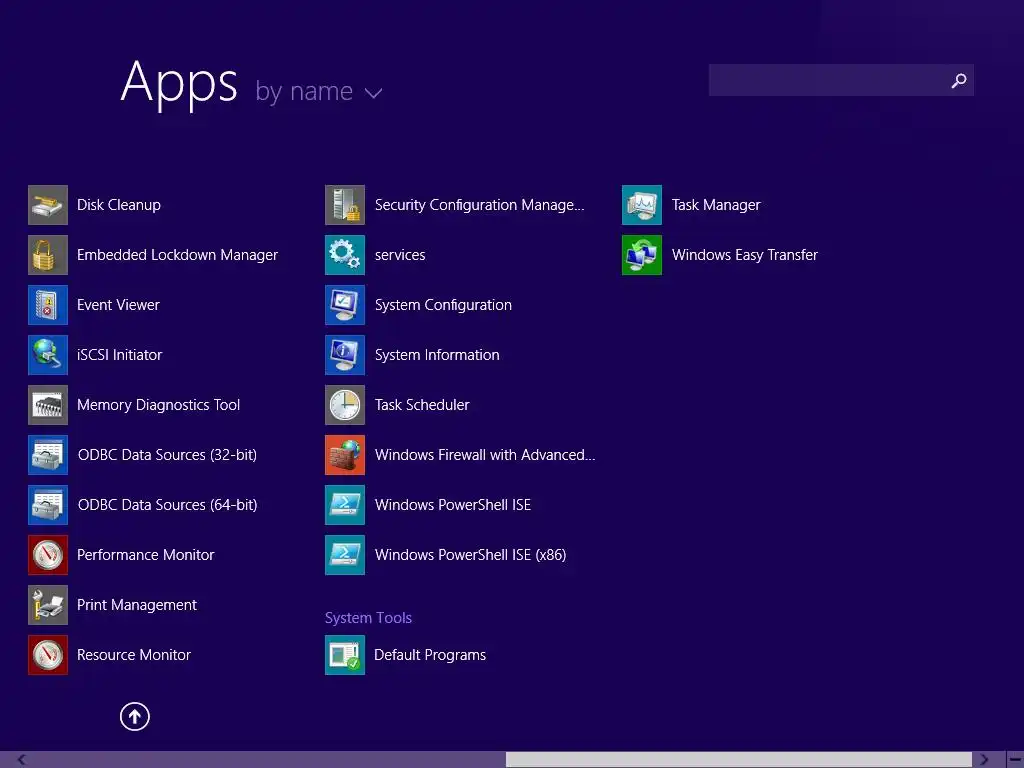
Task: Click the 'Memory Diagnostics Tool' label
Action: coord(159,405)
